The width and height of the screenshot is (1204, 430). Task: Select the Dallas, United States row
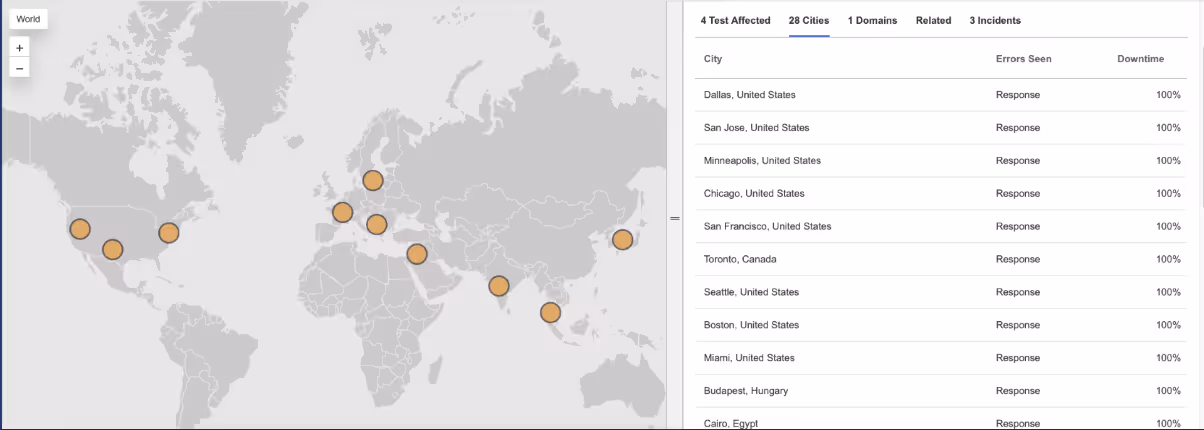click(941, 95)
